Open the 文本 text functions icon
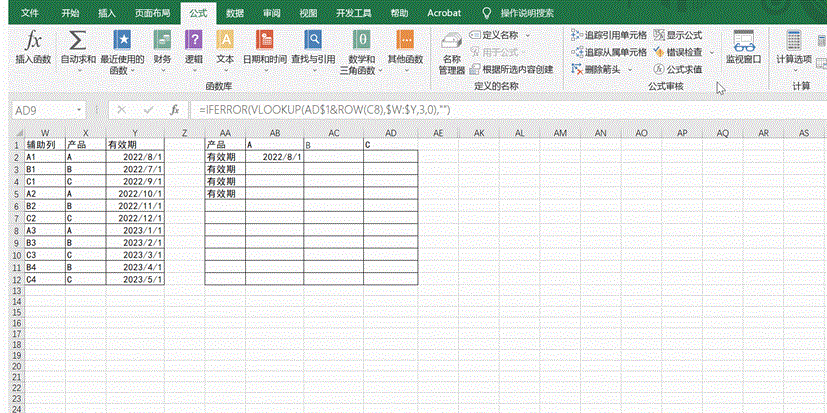This screenshot has height=413, width=827. pos(225,42)
